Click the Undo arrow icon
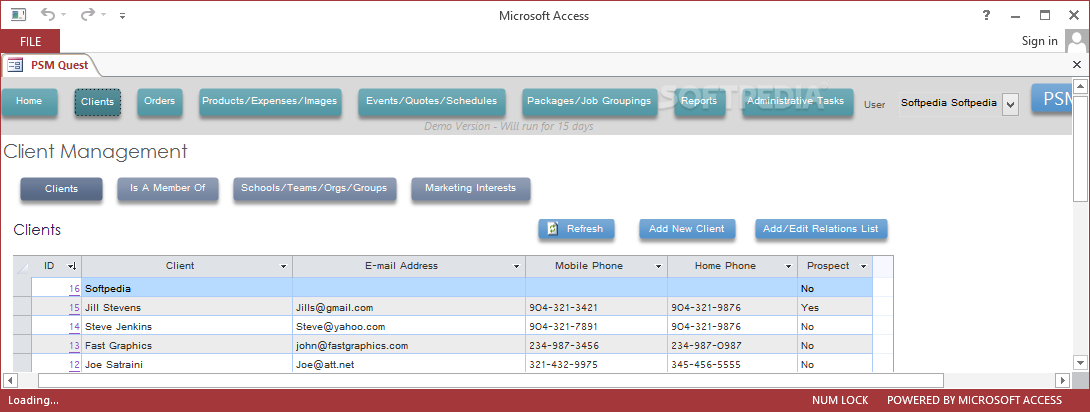1090x412 pixels. (48, 15)
